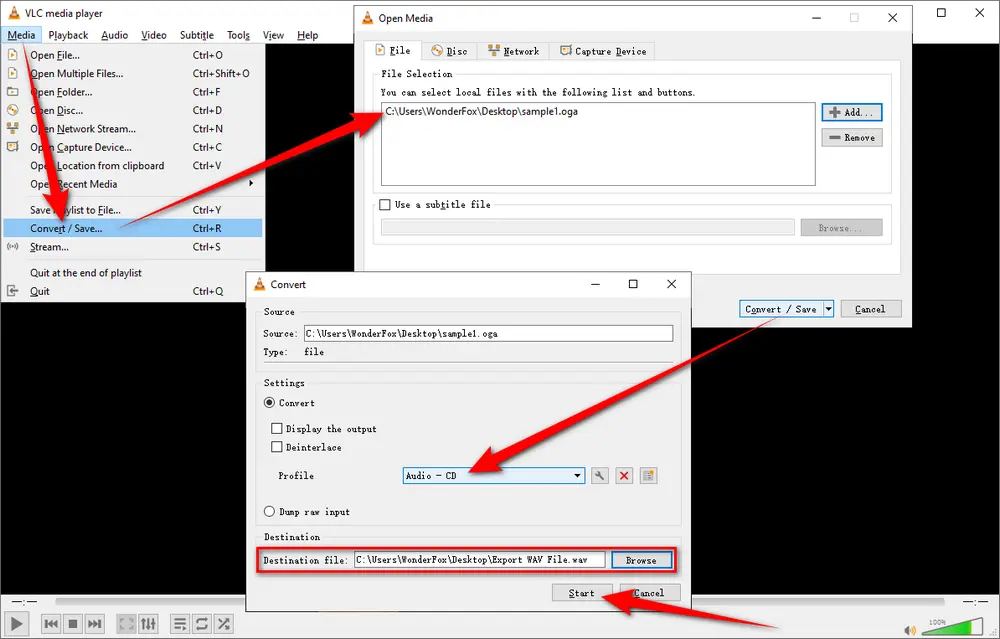Choose Open Disc... menu item
The image size is (1000, 639).
coord(133,111)
